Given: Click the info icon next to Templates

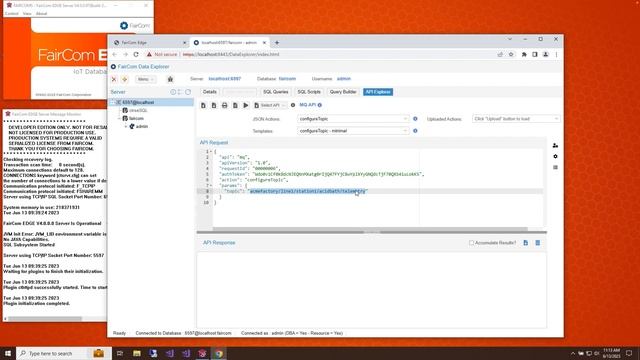Looking at the screenshot, I should click(415, 131).
